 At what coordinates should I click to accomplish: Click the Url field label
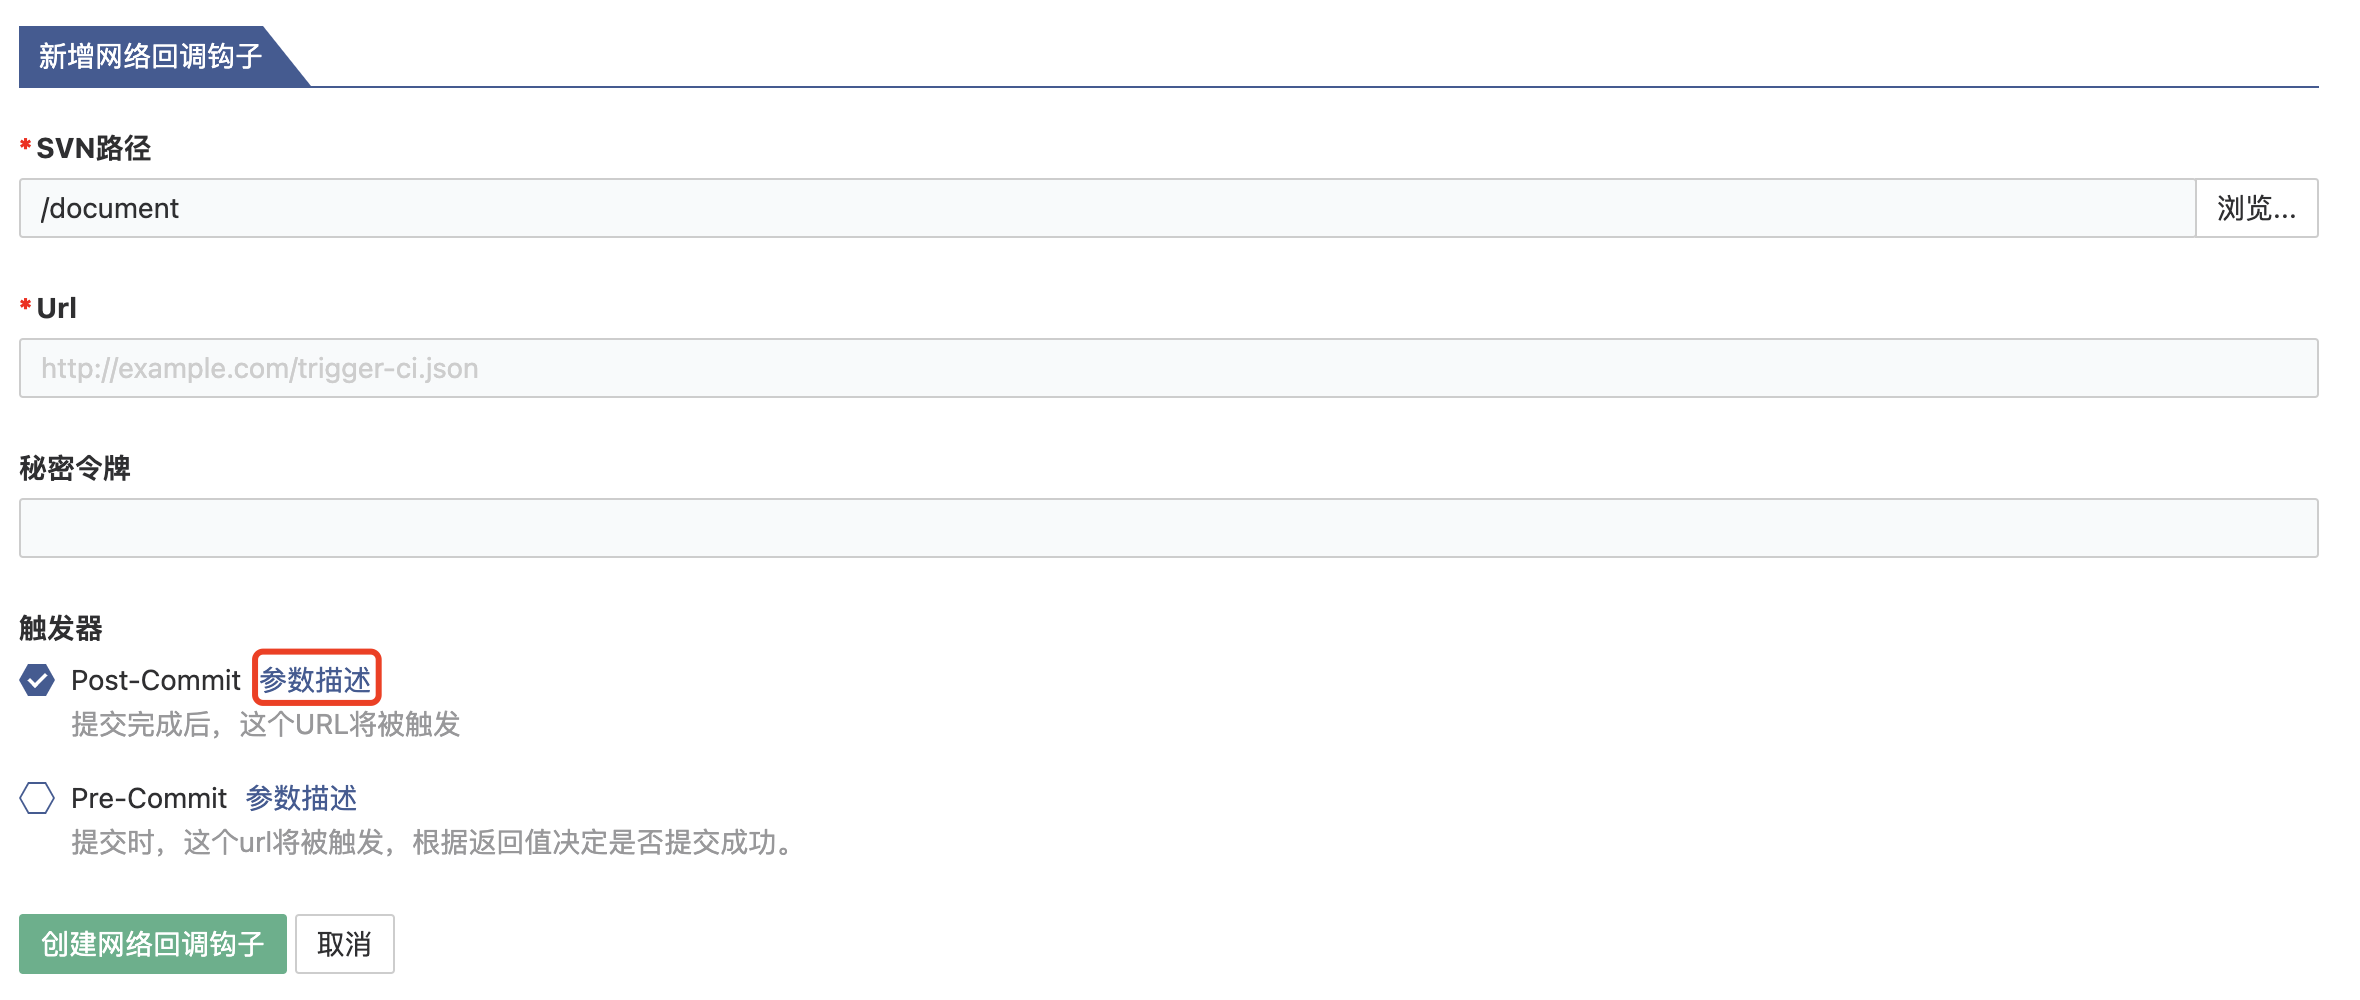click(56, 308)
